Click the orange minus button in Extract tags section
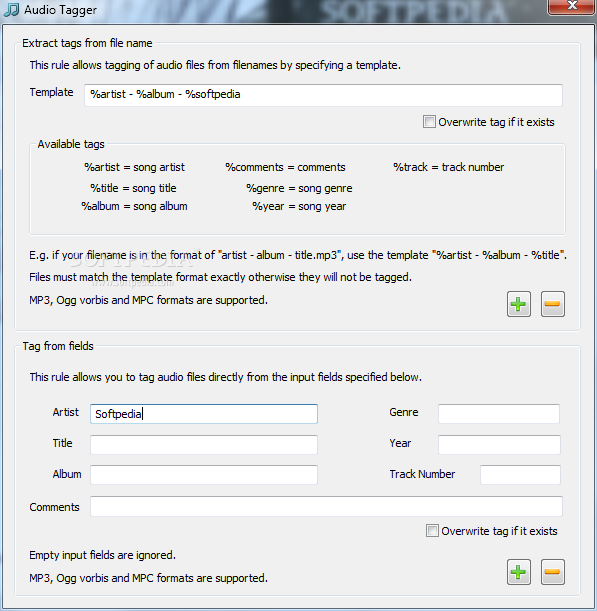Screen dimensions: 597x611 coord(553,304)
